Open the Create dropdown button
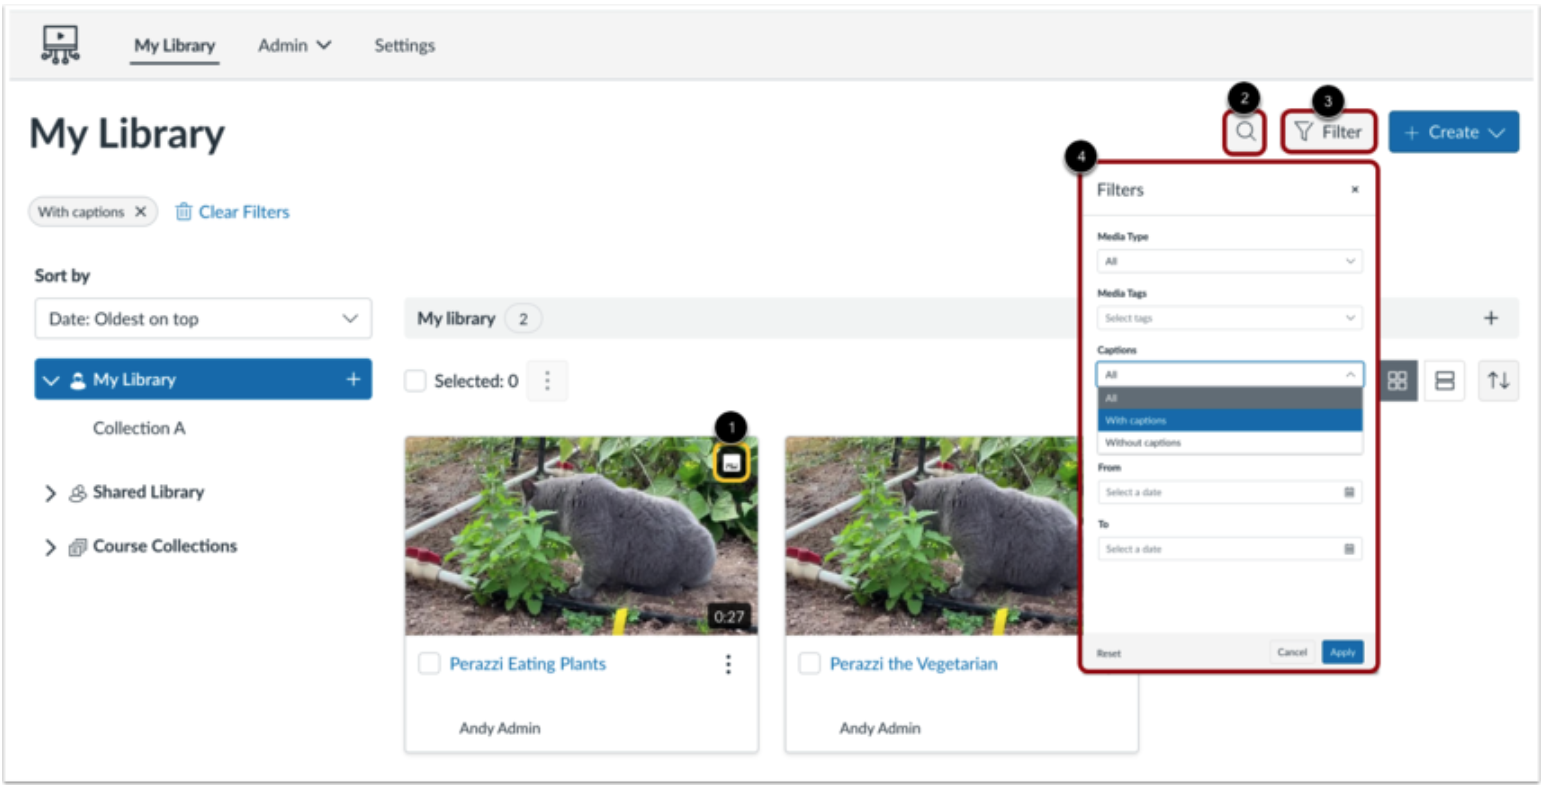 pos(1454,132)
